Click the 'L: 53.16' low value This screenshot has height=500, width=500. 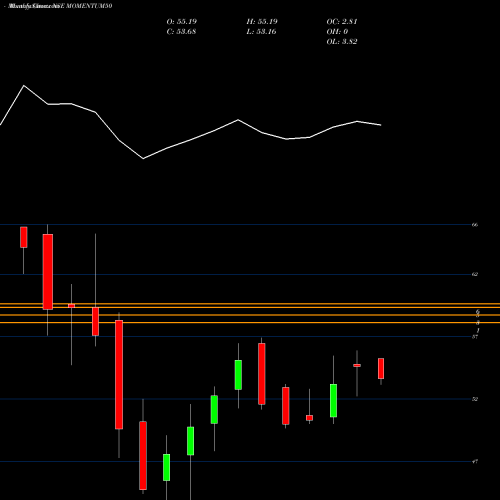point(261,32)
